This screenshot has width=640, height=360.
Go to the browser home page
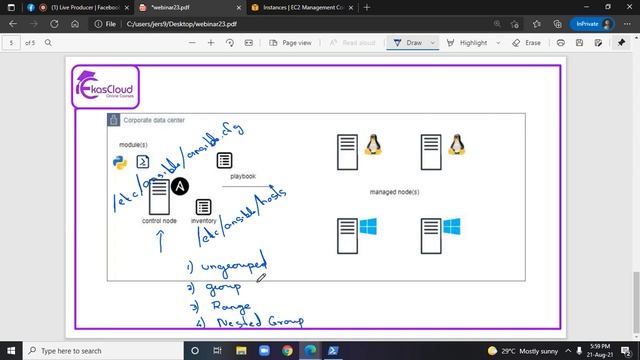[75, 24]
